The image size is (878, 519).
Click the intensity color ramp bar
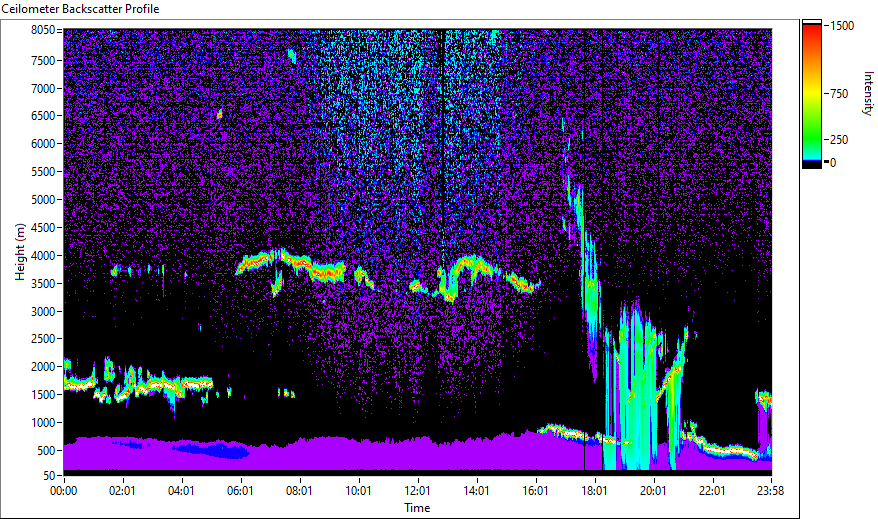point(811,93)
